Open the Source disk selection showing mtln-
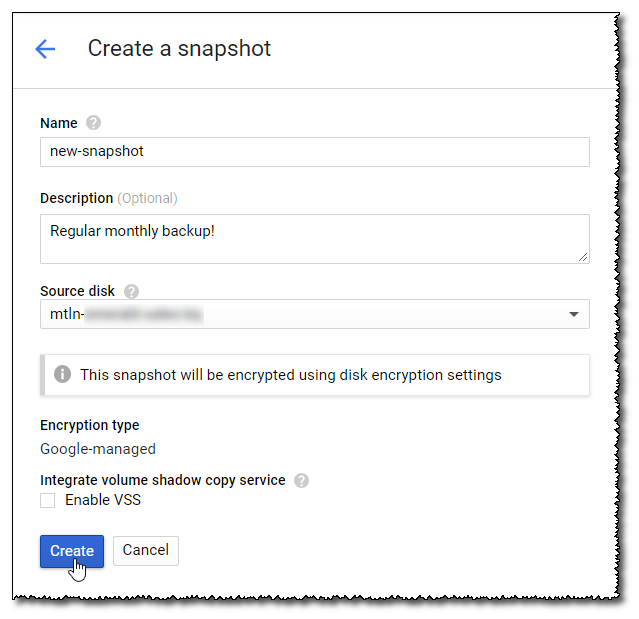Screen dimensions: 639x619 315,314
